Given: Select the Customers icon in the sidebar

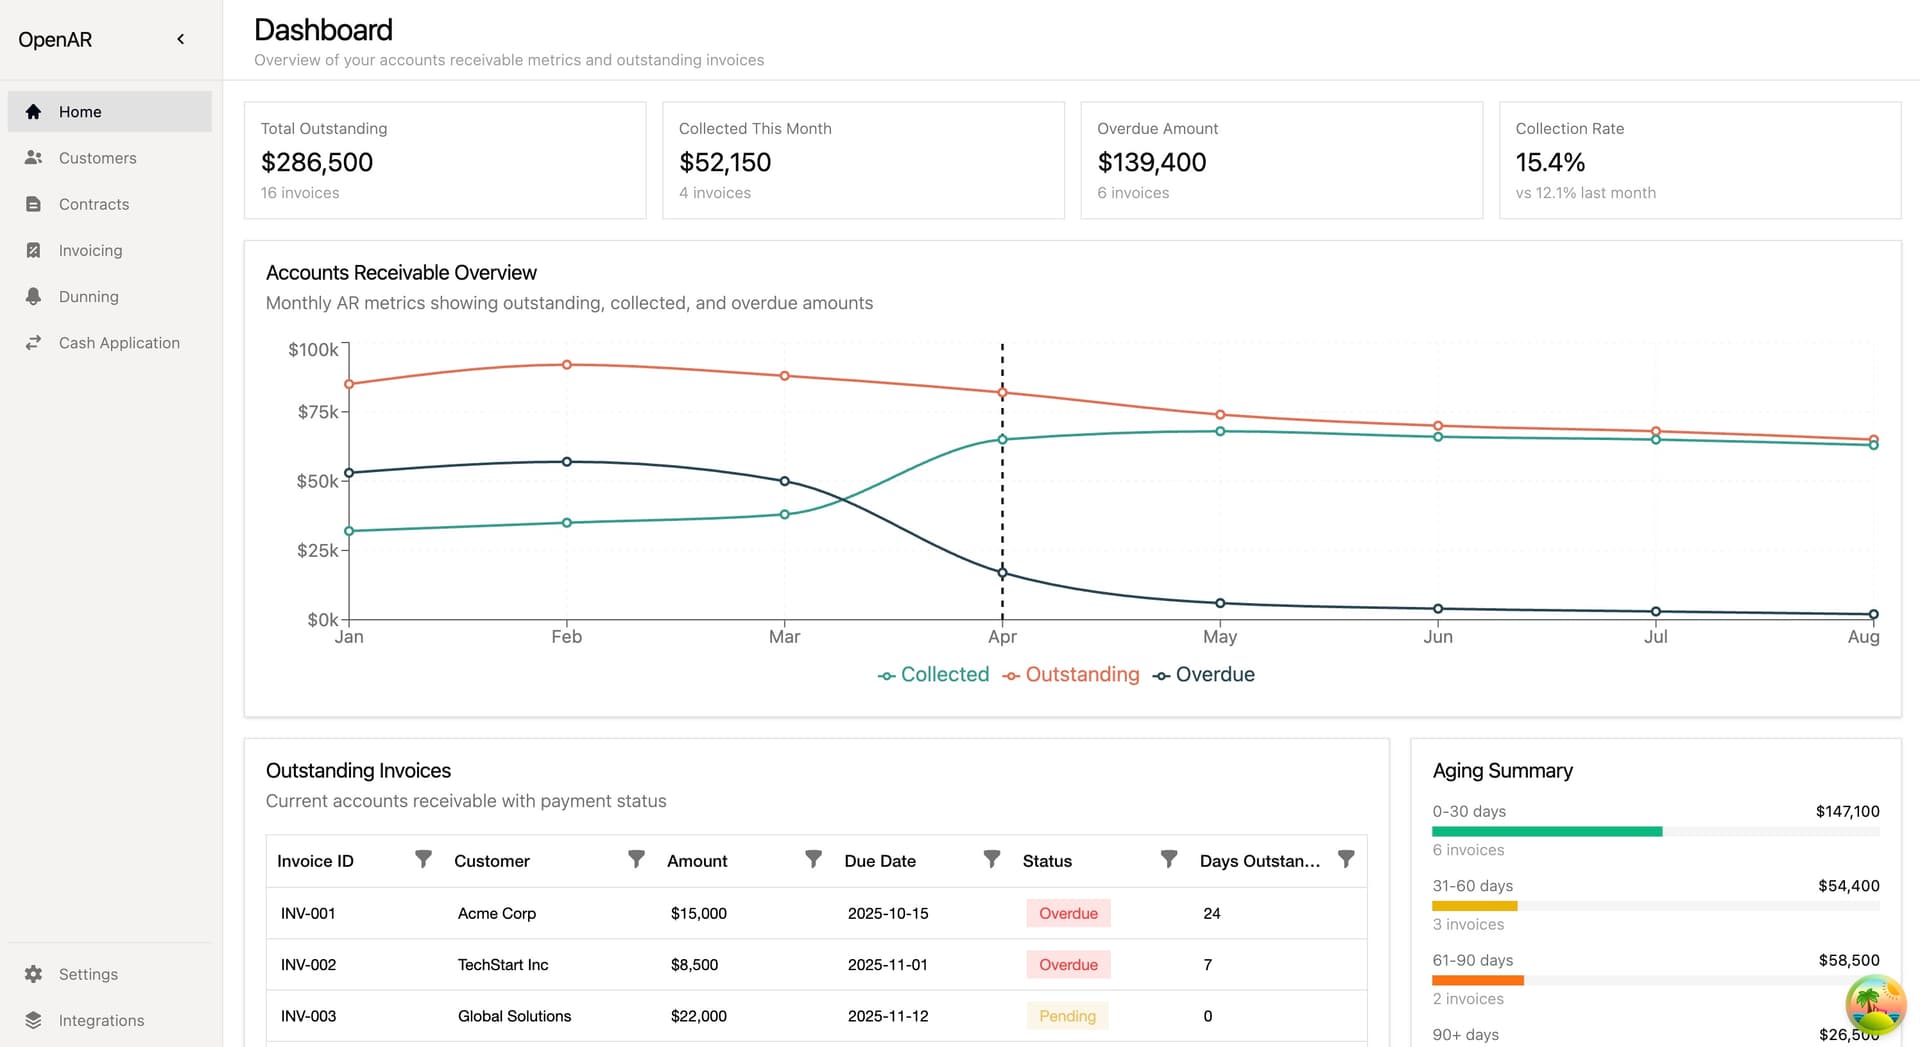Looking at the screenshot, I should pyautogui.click(x=34, y=157).
